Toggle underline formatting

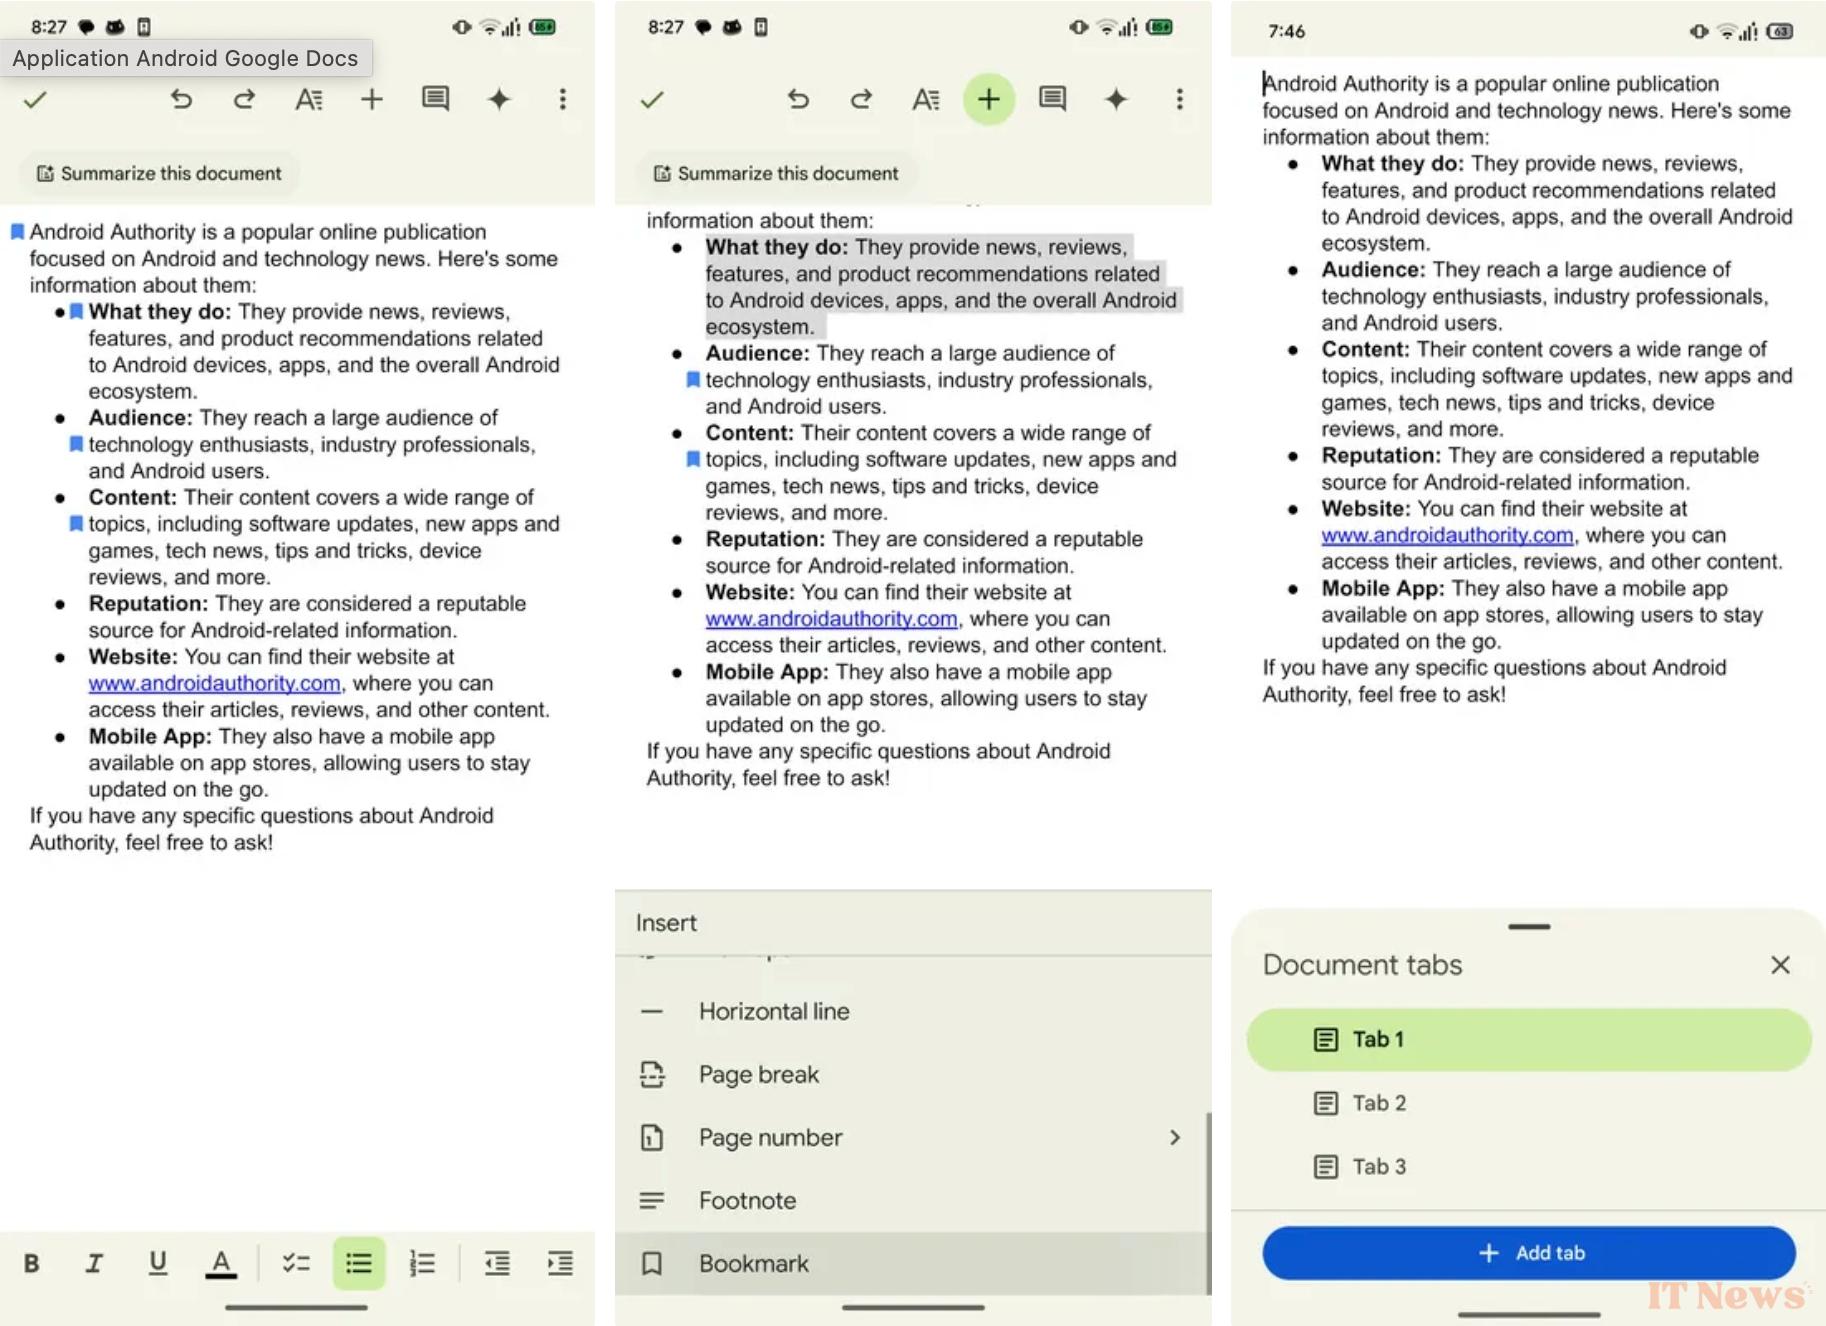point(158,1263)
